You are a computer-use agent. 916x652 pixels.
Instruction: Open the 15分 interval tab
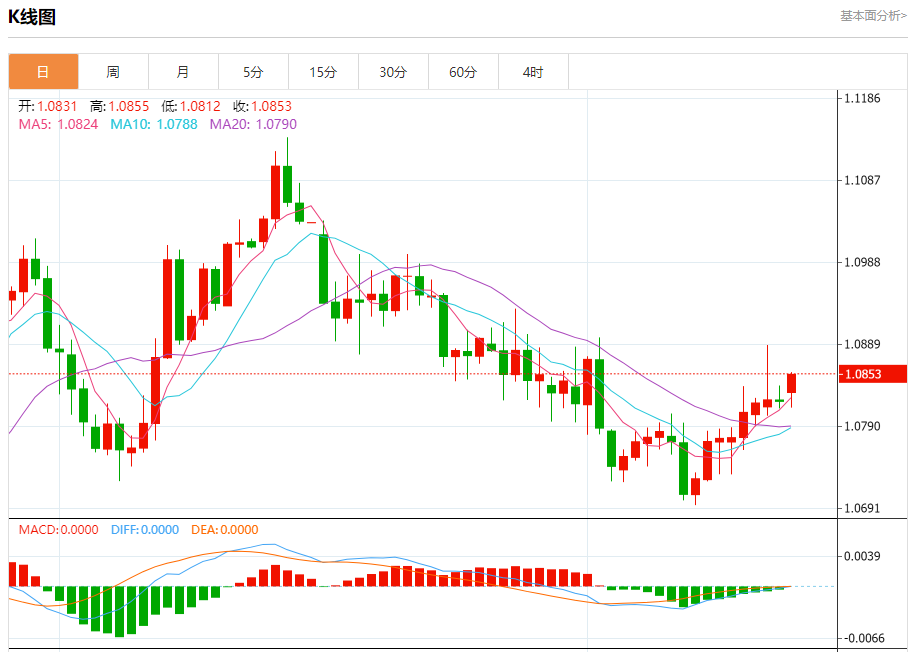coord(323,72)
